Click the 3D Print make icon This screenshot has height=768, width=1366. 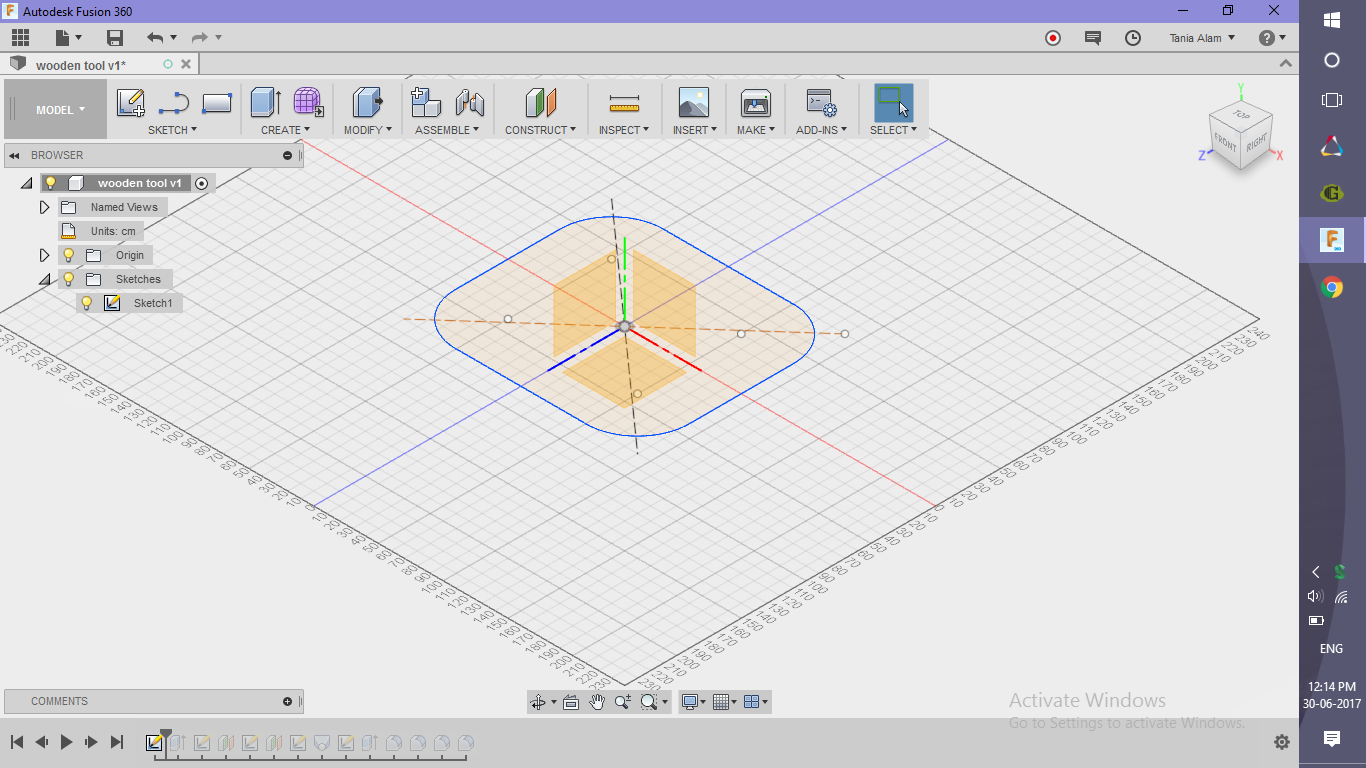coord(755,102)
